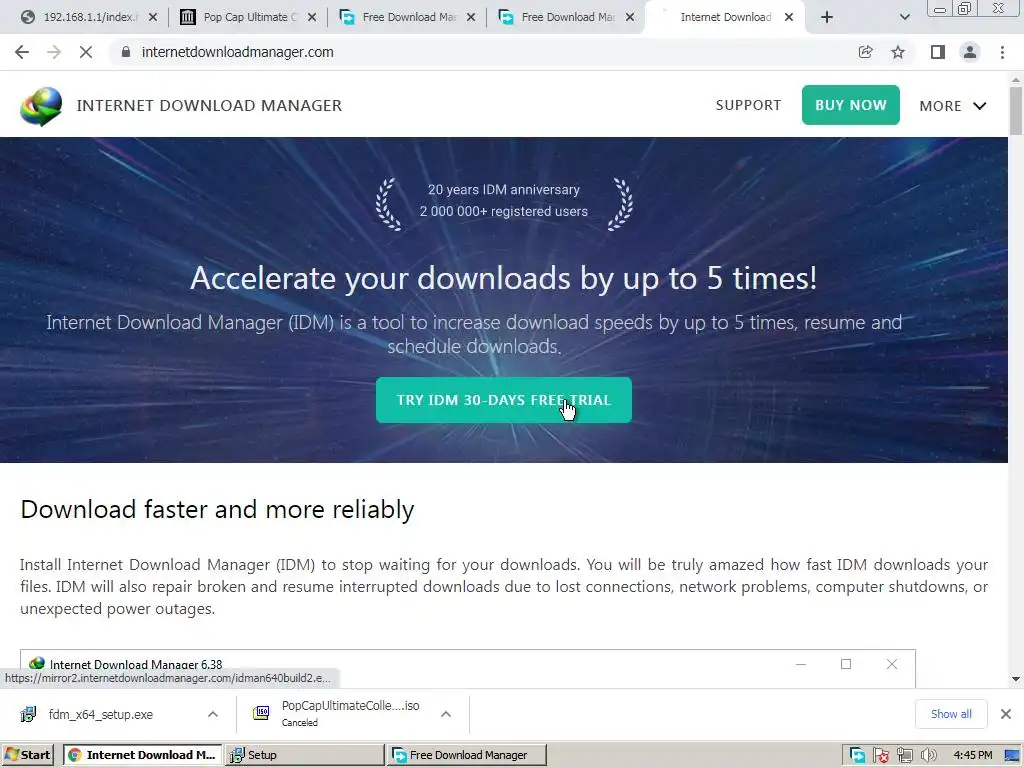Open fdm_x64_setup.exe from downloads bar
This screenshot has width=1024, height=768.
click(101, 714)
